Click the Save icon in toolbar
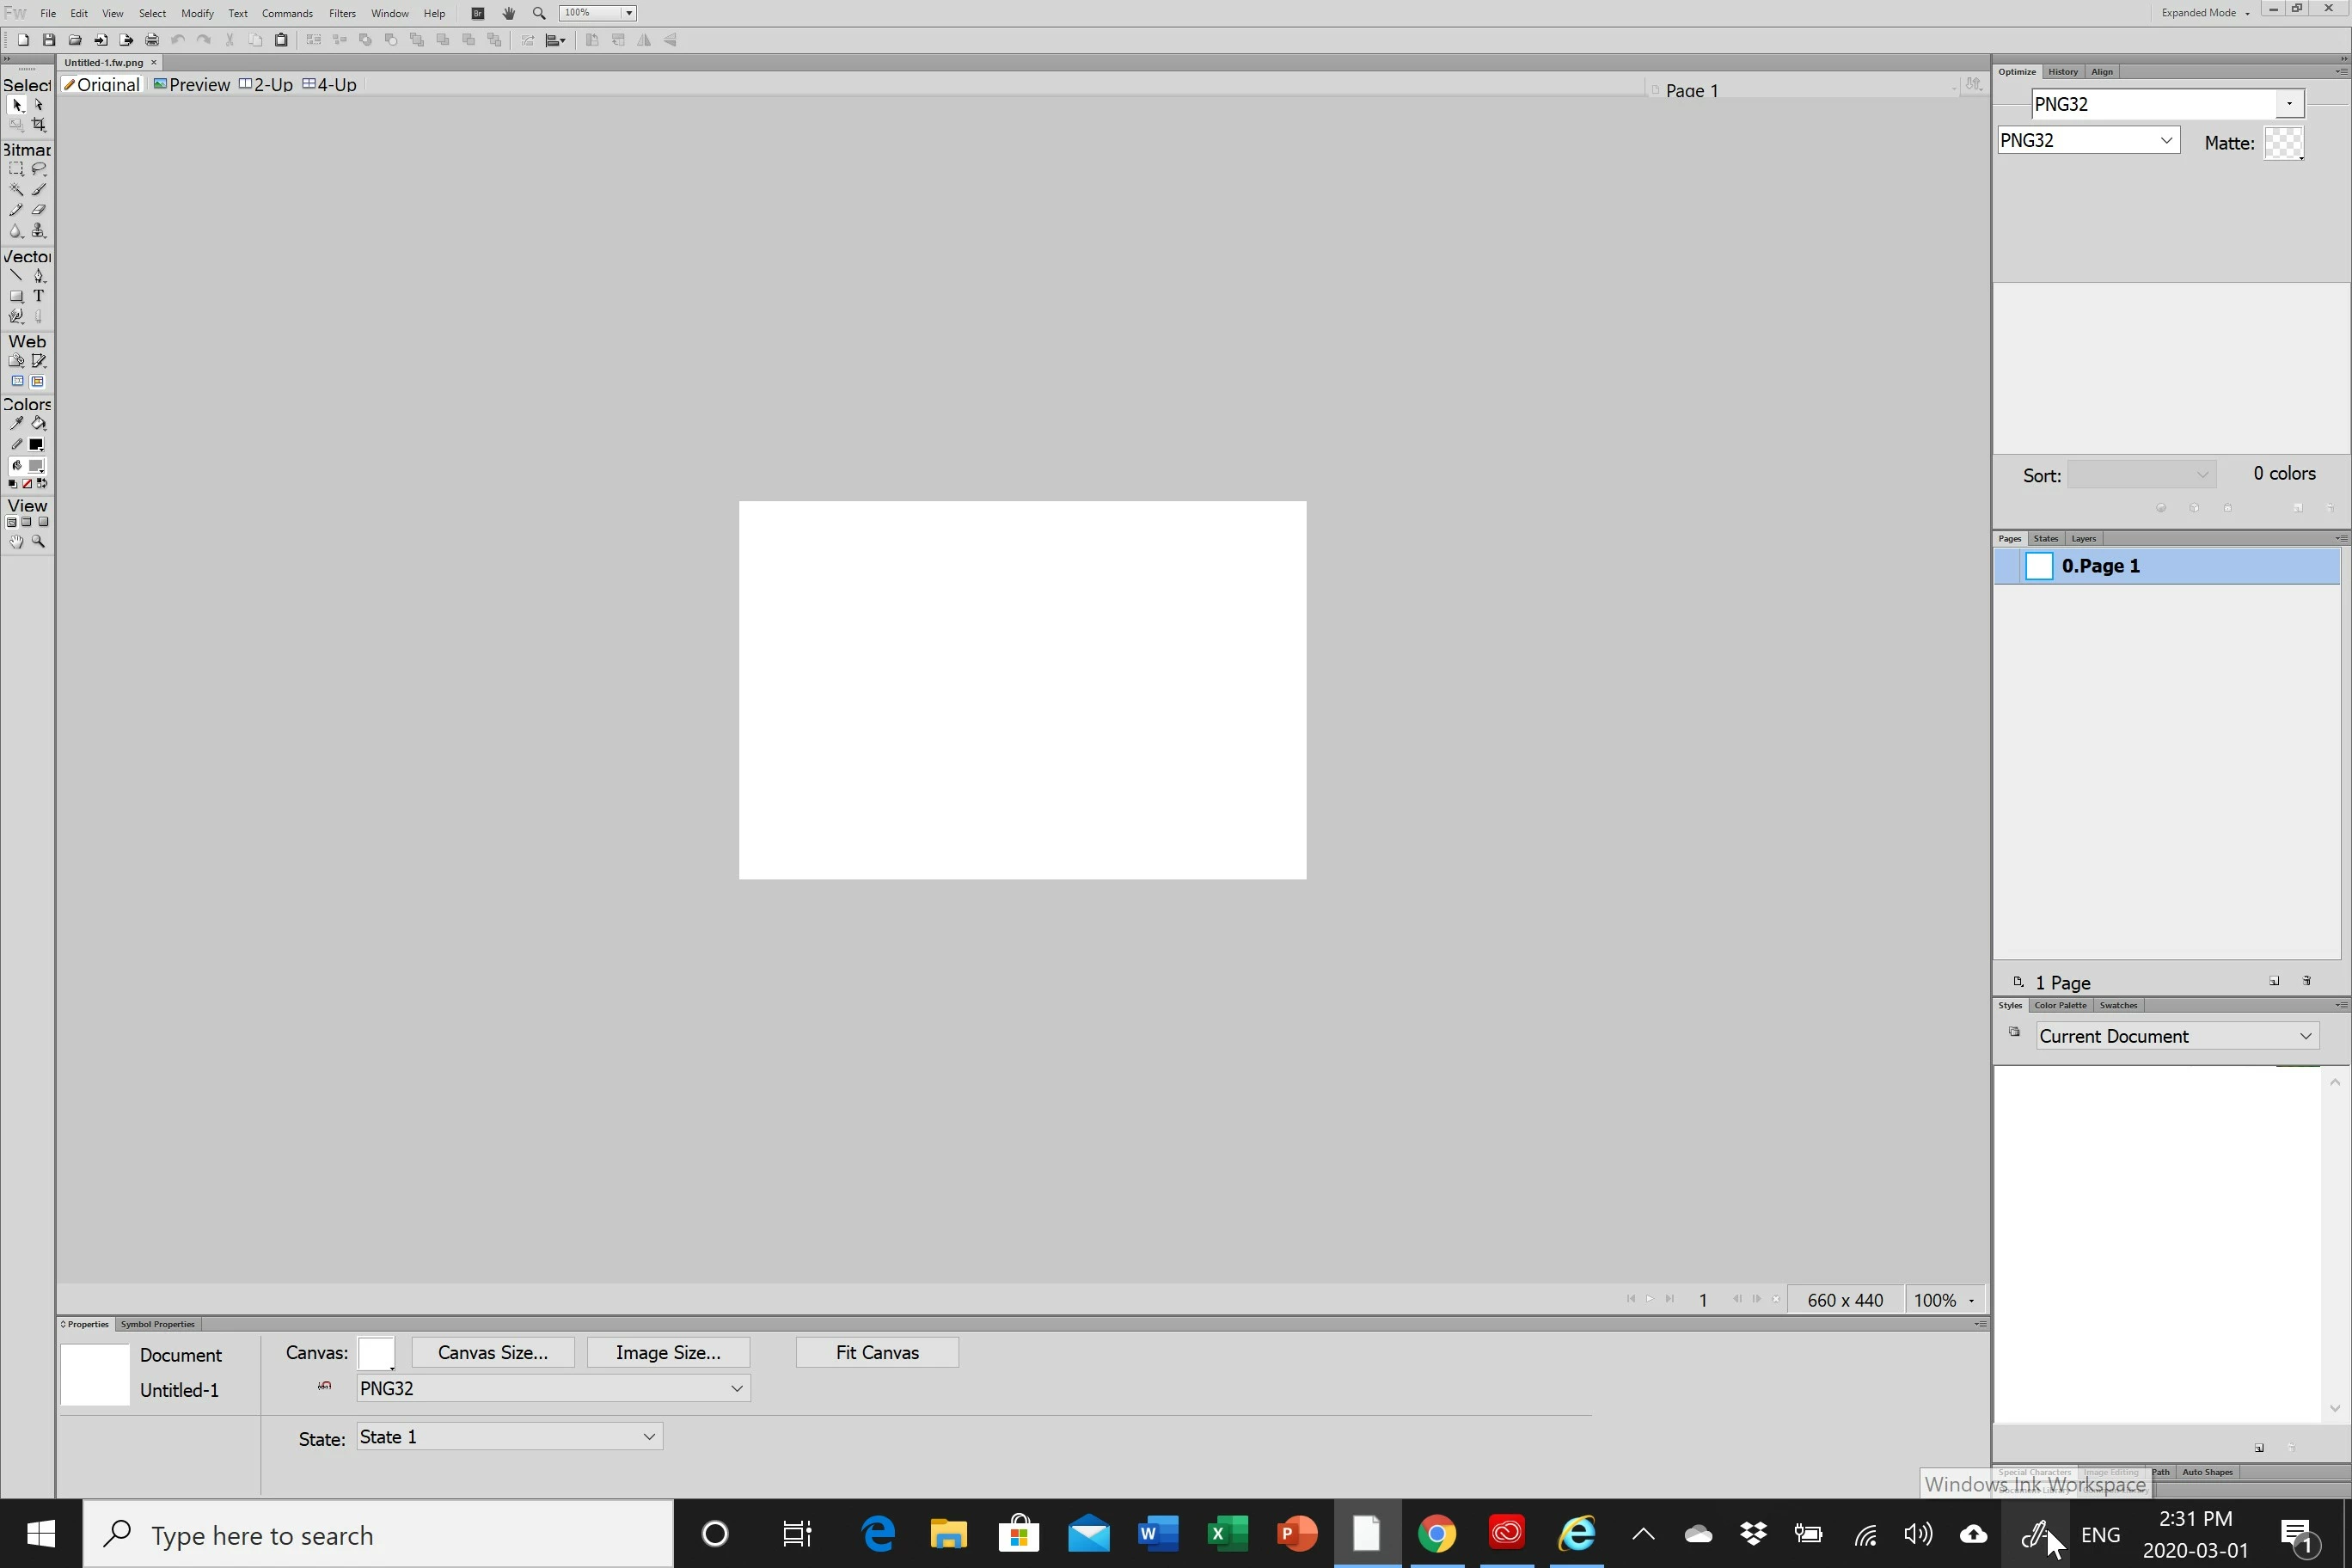The image size is (2352, 1568). pos(49,40)
